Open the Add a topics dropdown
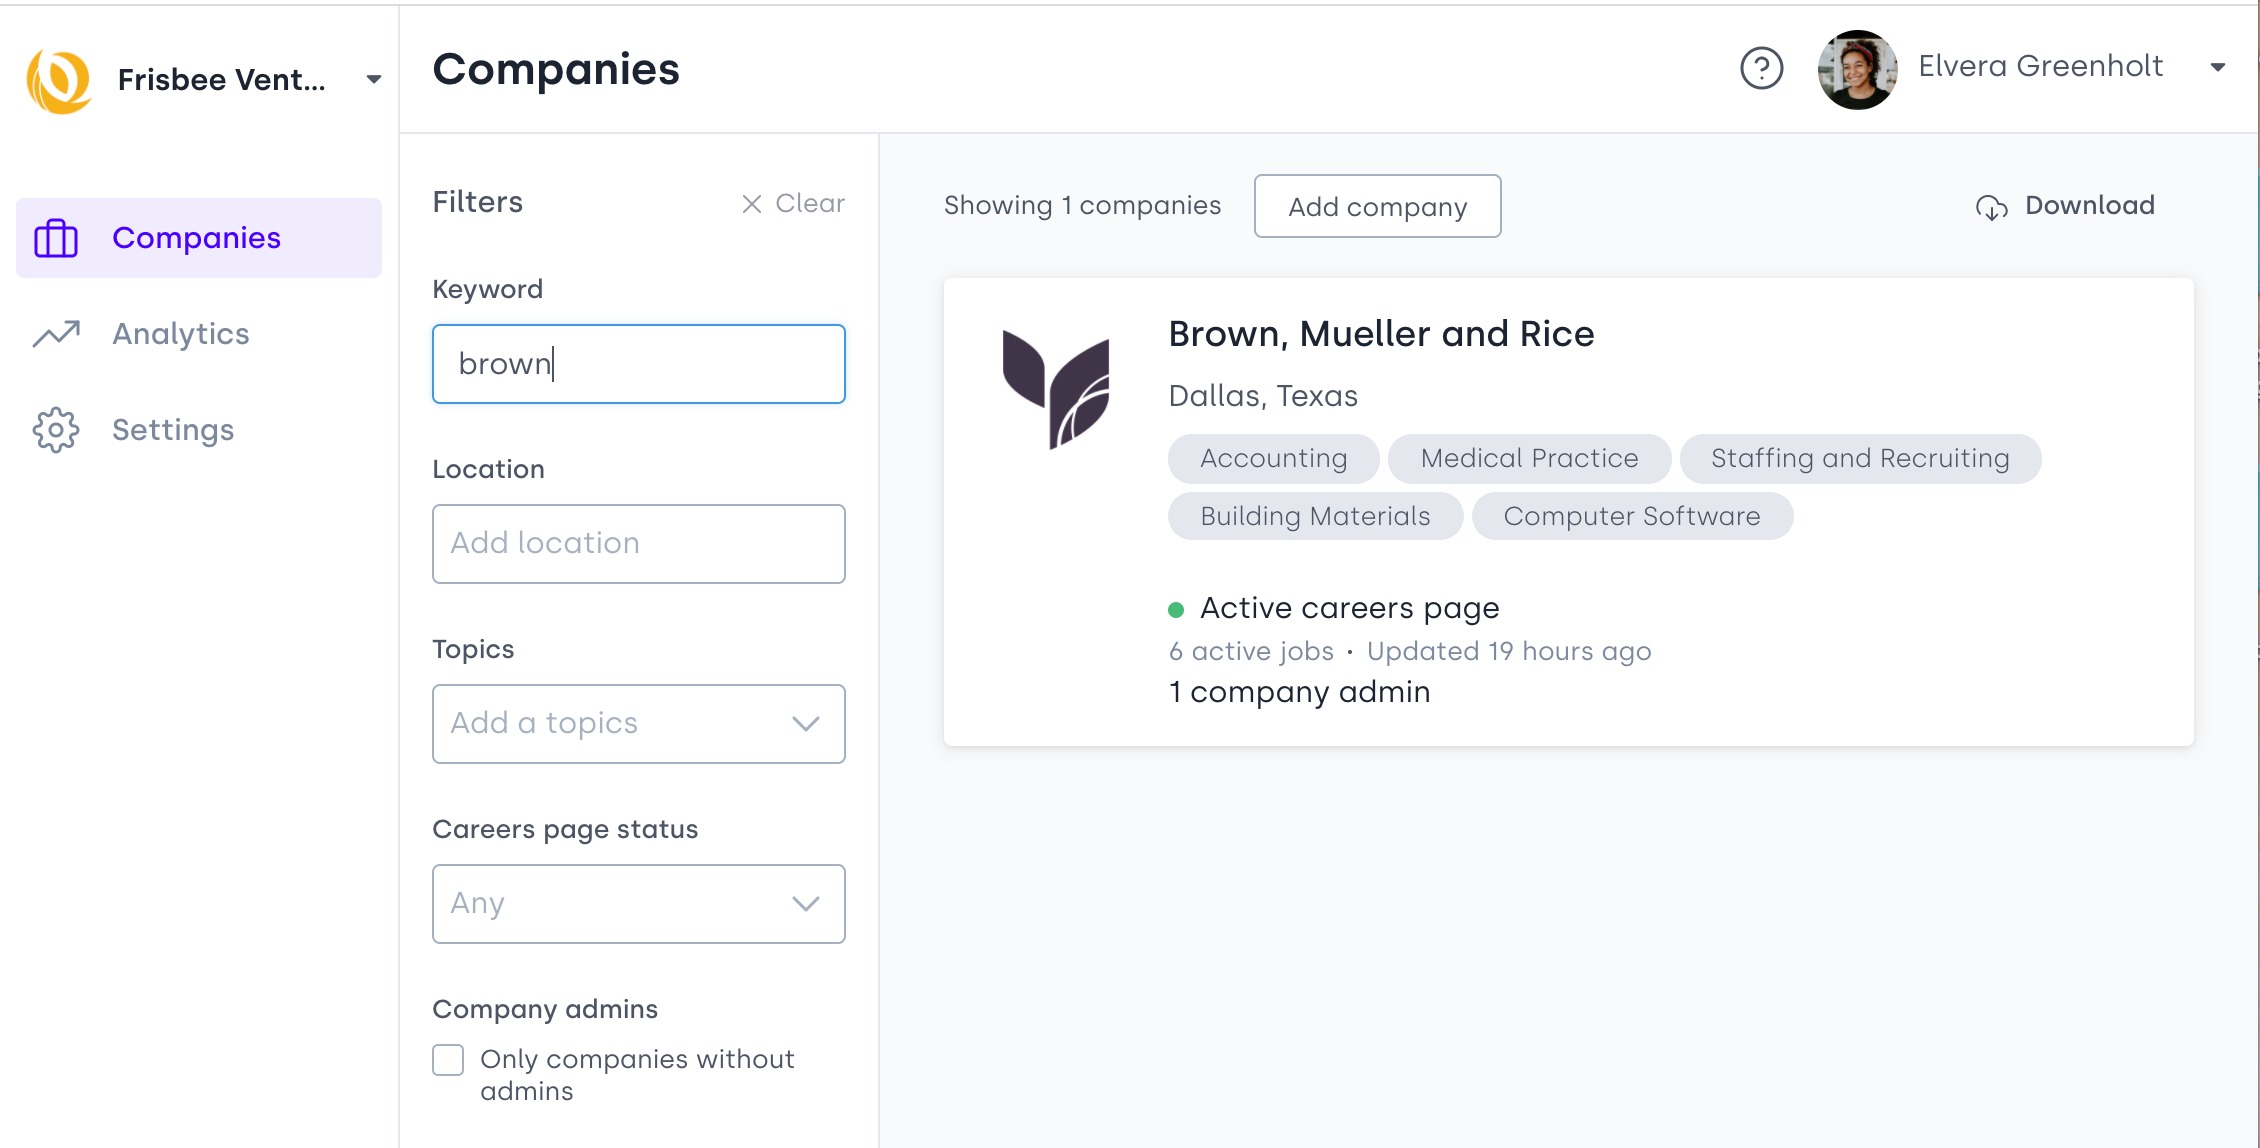Viewport: 2260px width, 1148px height. (638, 723)
